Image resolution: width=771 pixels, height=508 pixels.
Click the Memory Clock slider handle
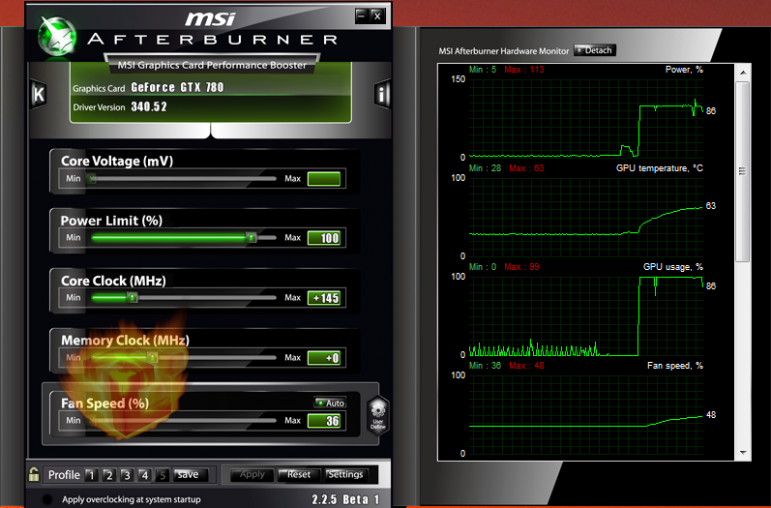point(153,358)
